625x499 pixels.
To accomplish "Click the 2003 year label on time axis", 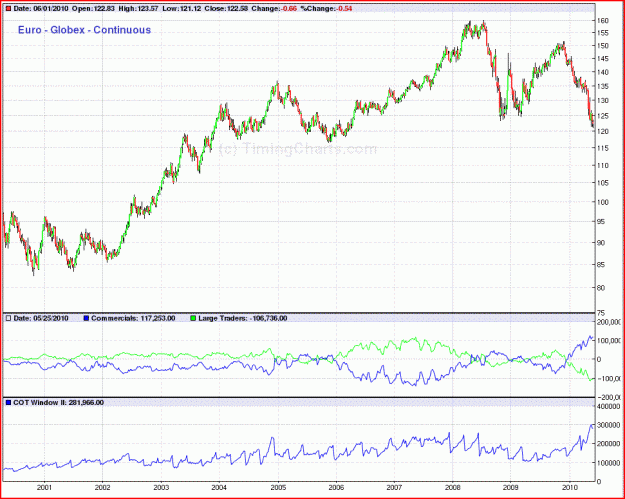I will pyautogui.click(x=161, y=487).
